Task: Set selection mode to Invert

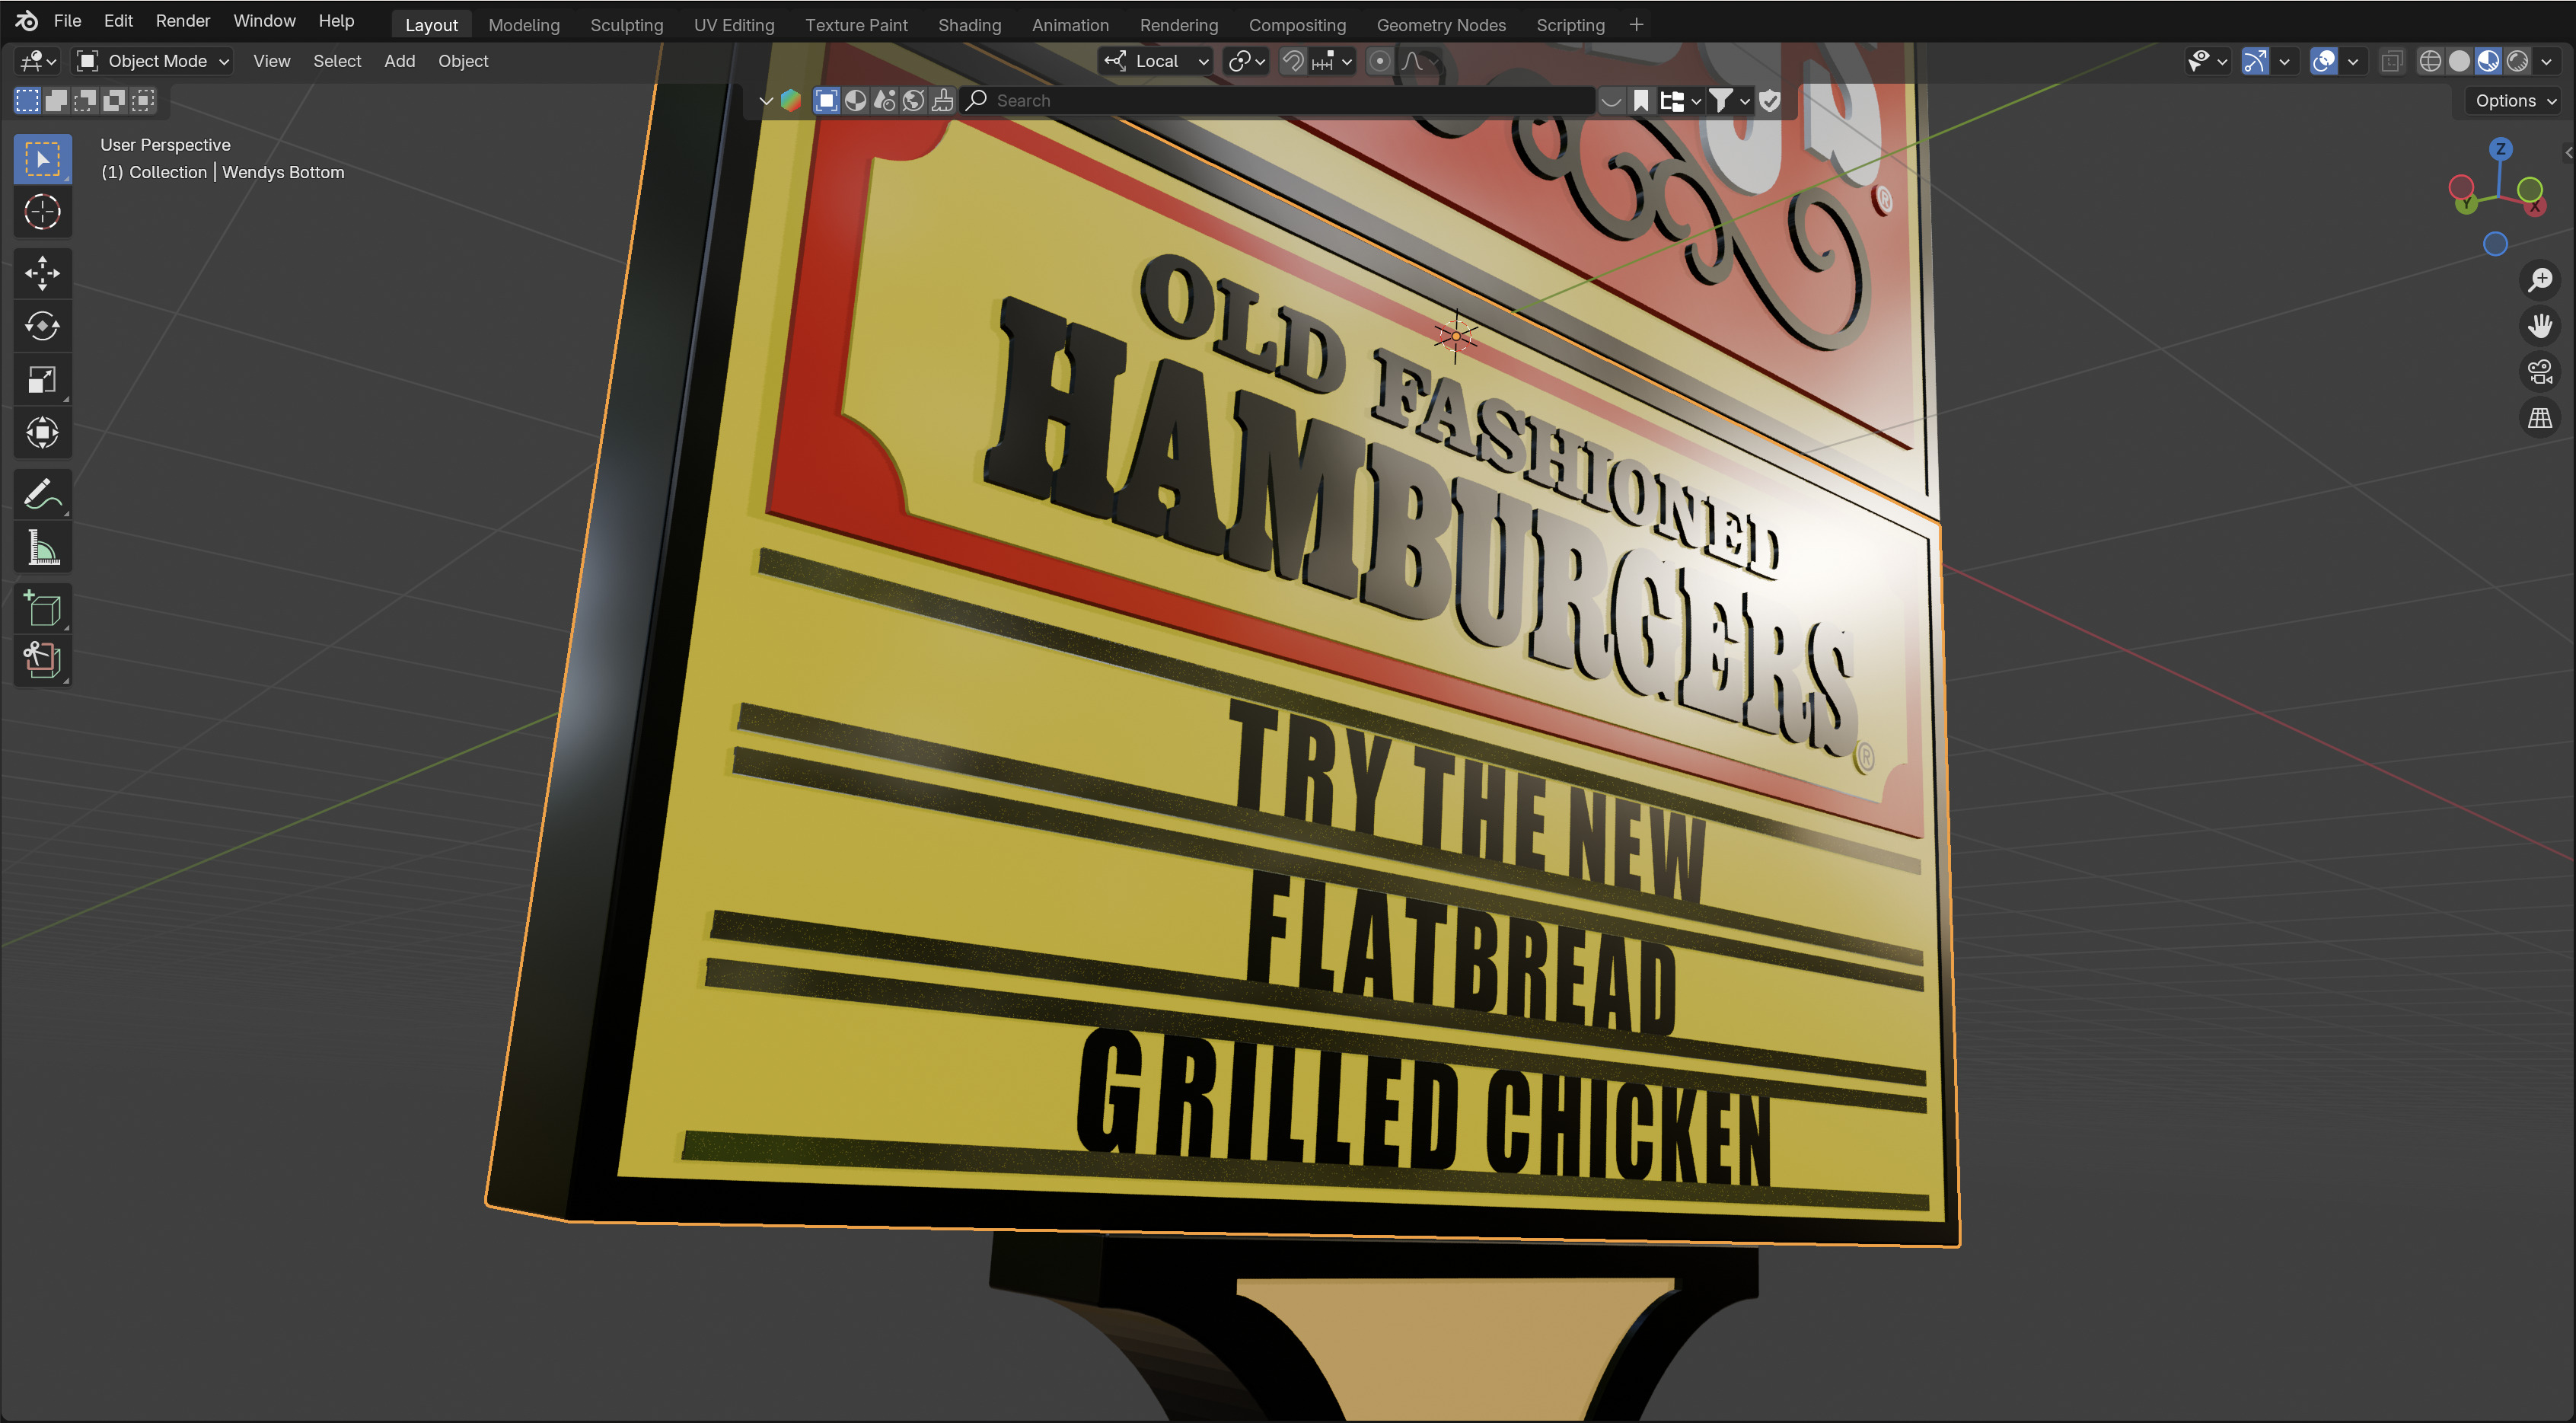Action: click(114, 100)
